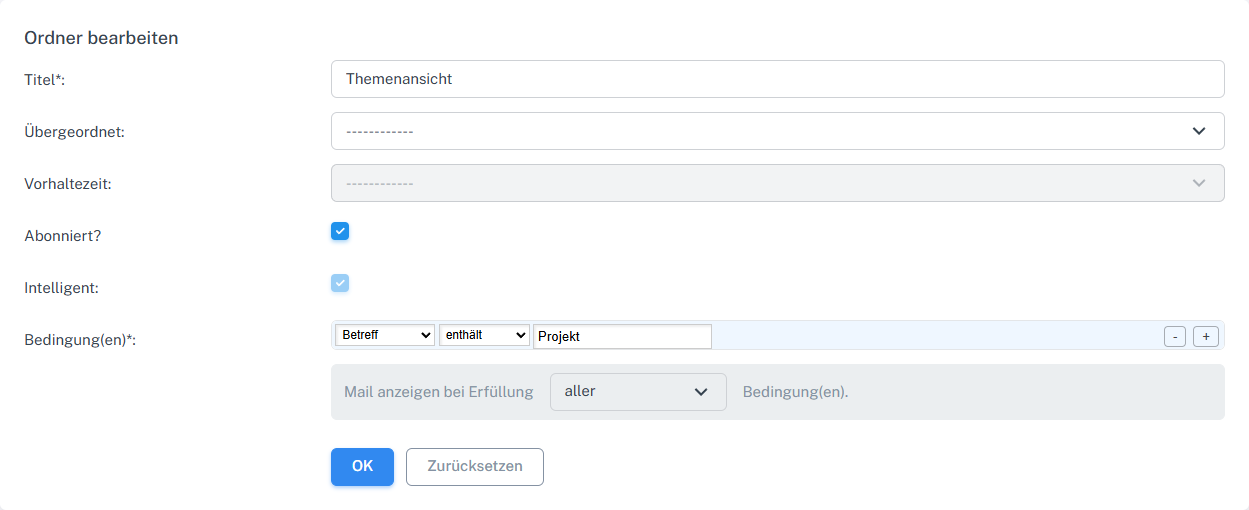The width and height of the screenshot is (1249, 510).
Task: Click the Abonniert? label
Action: [x=63, y=236]
